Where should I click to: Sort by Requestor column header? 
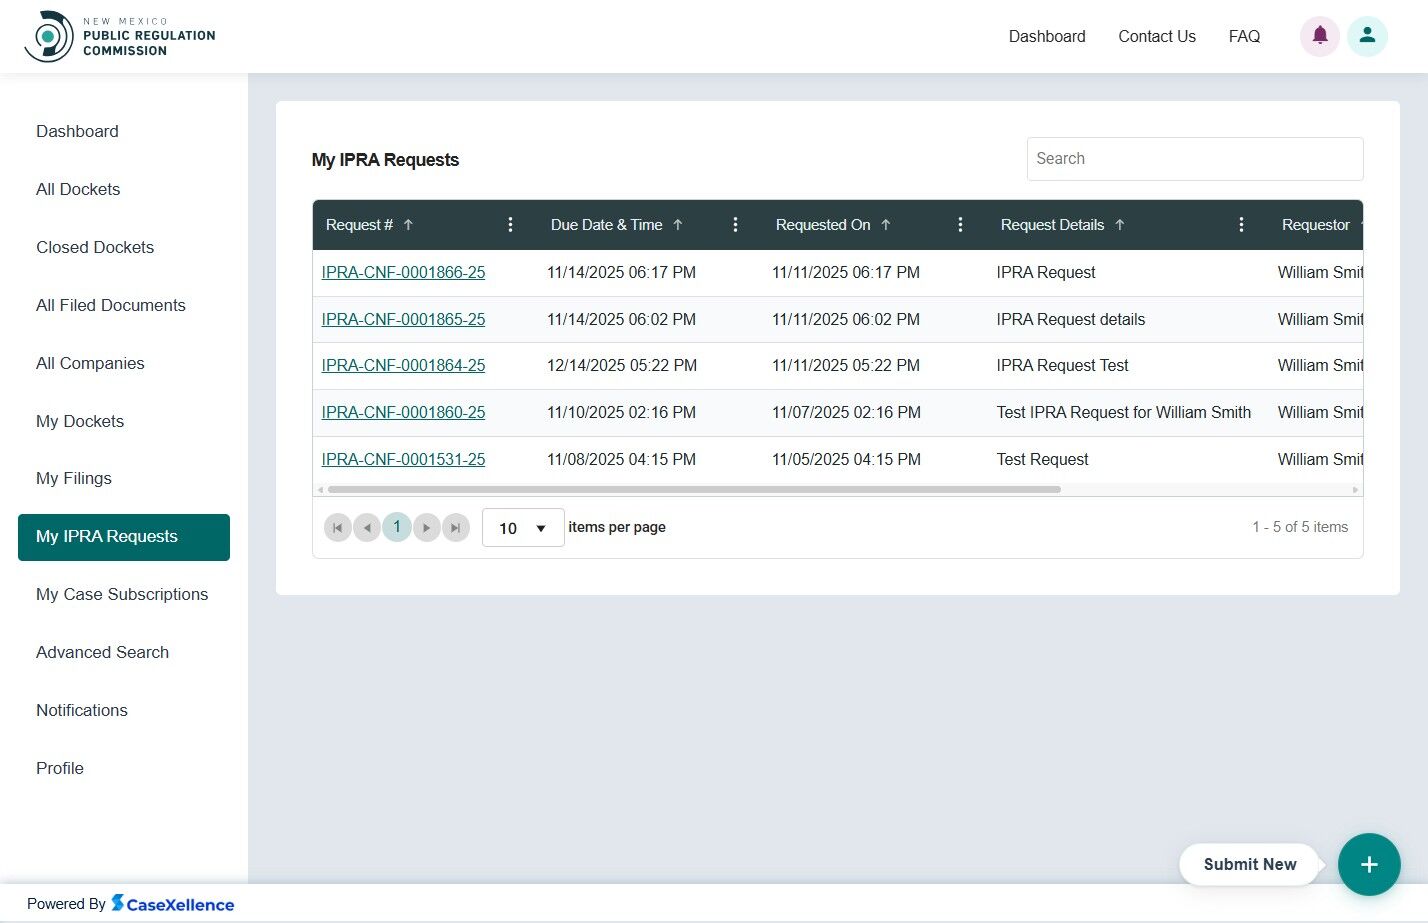tap(1316, 225)
